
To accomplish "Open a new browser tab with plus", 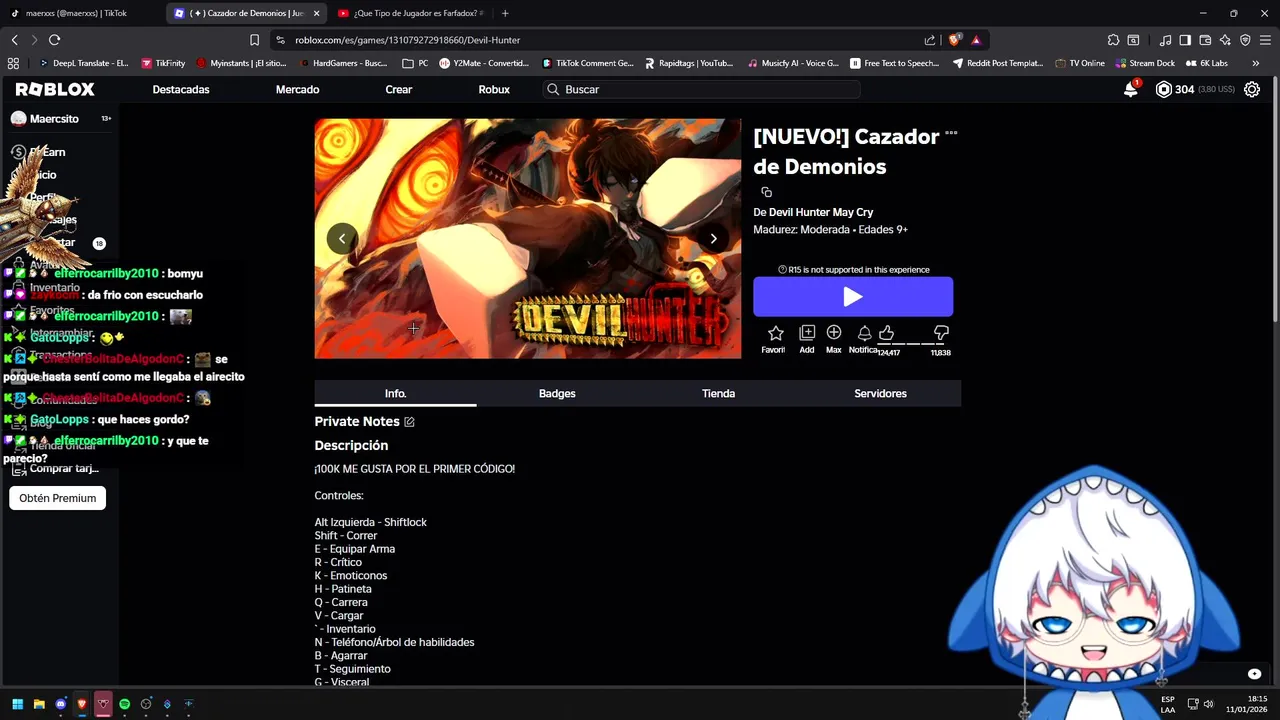I will 505,13.
